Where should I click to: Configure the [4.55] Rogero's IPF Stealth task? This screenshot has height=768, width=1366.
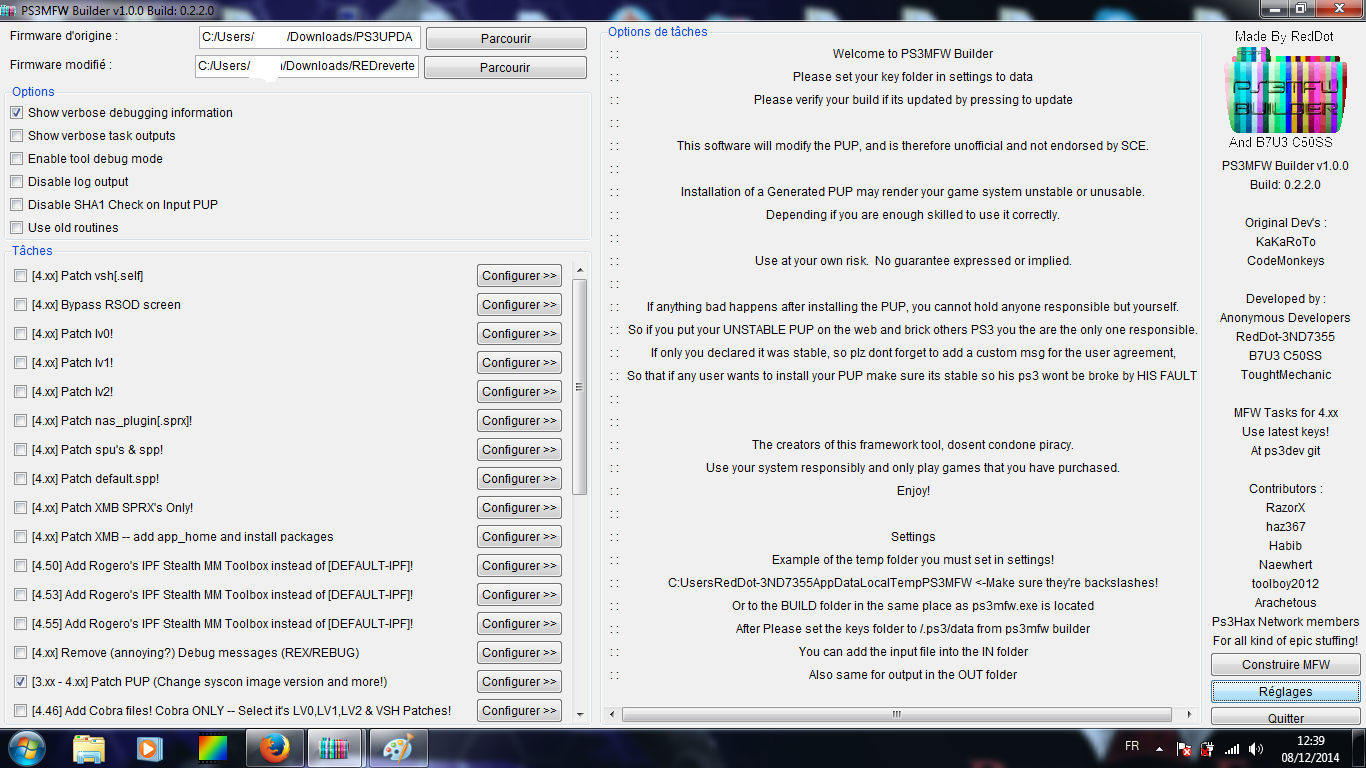(x=519, y=624)
